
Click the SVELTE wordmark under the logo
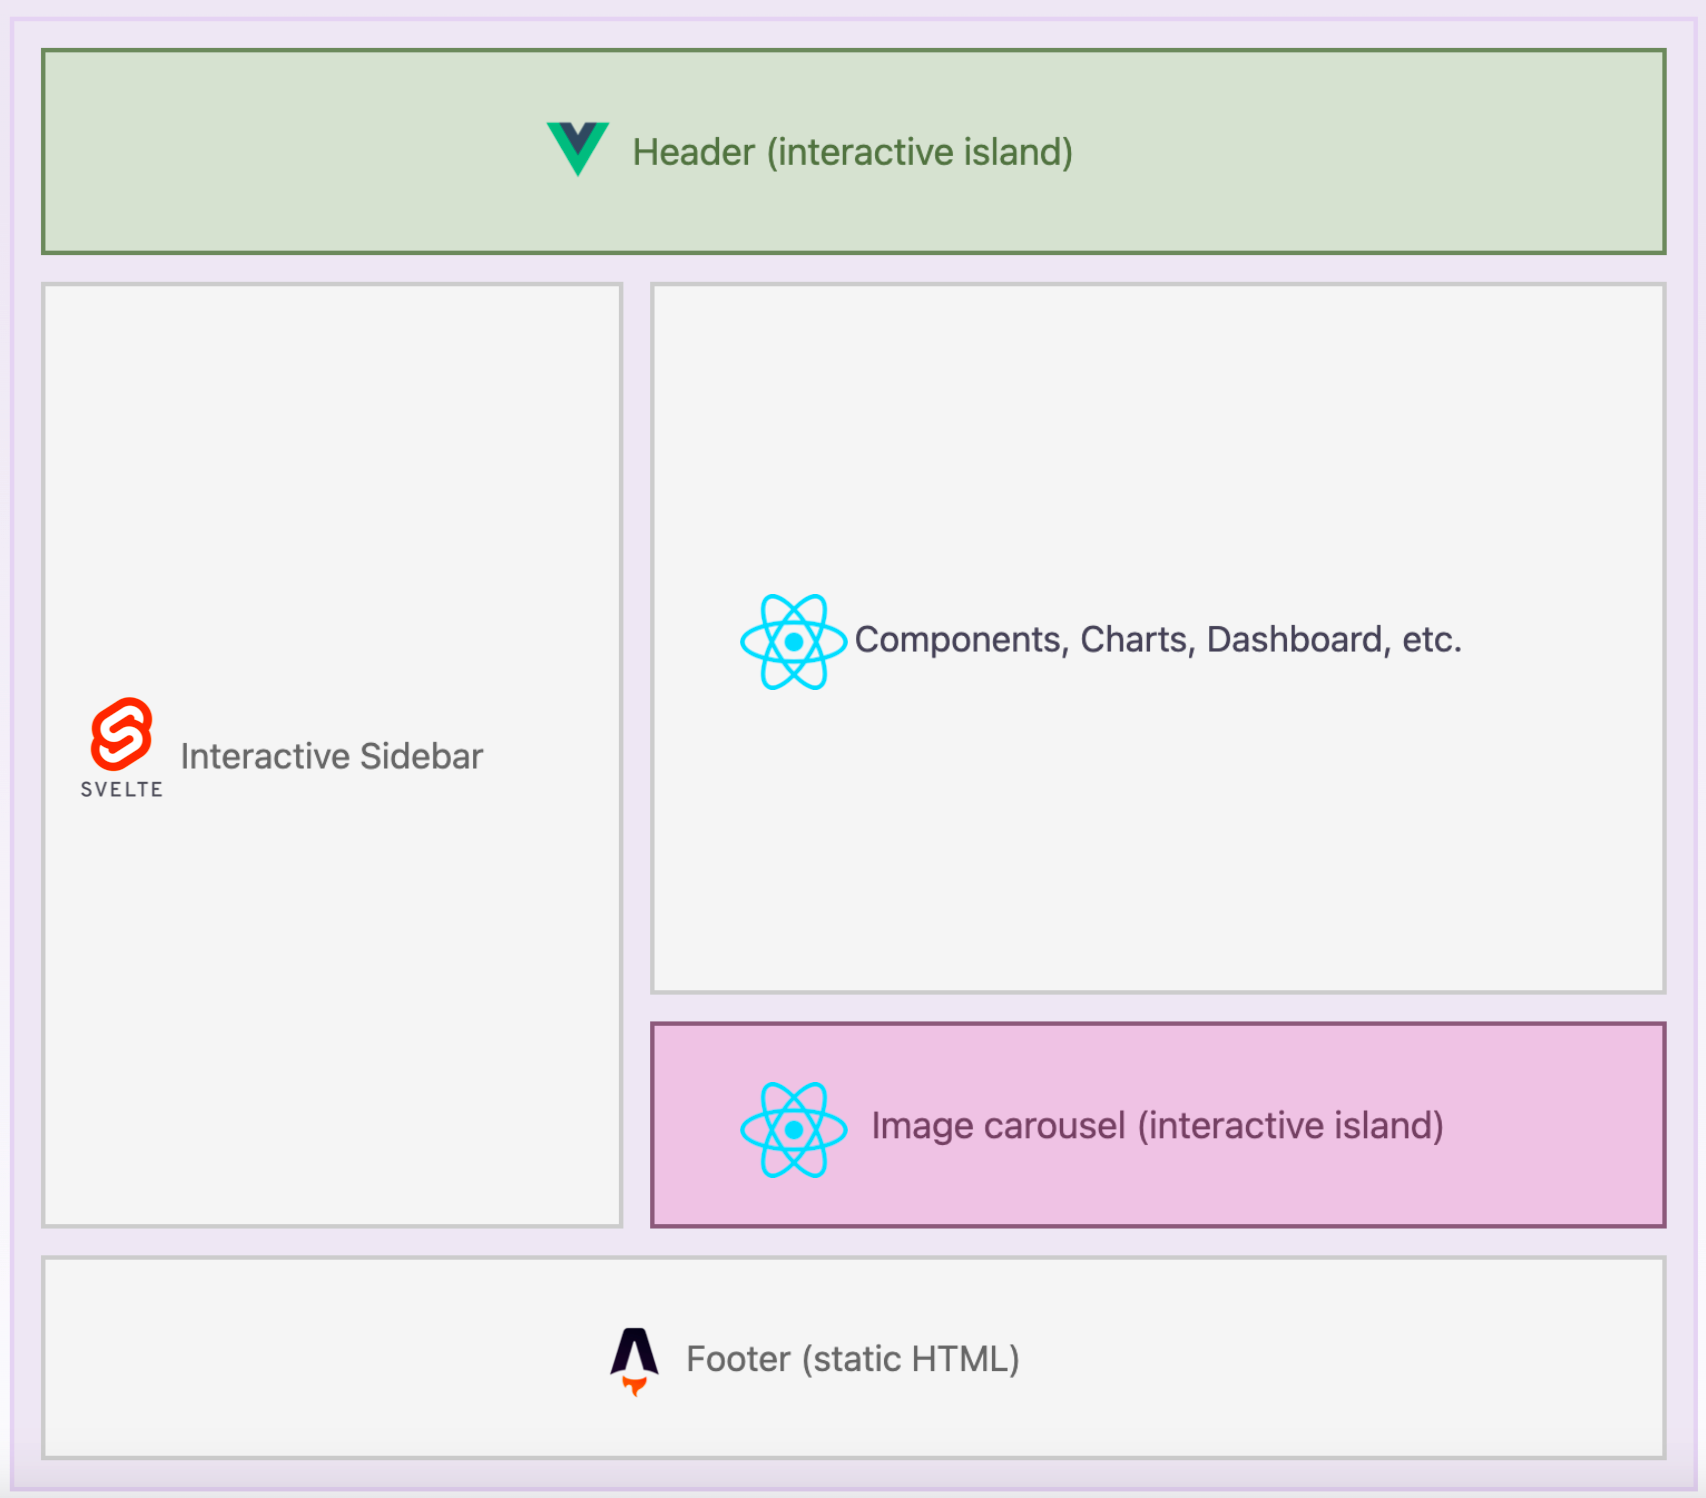point(122,790)
